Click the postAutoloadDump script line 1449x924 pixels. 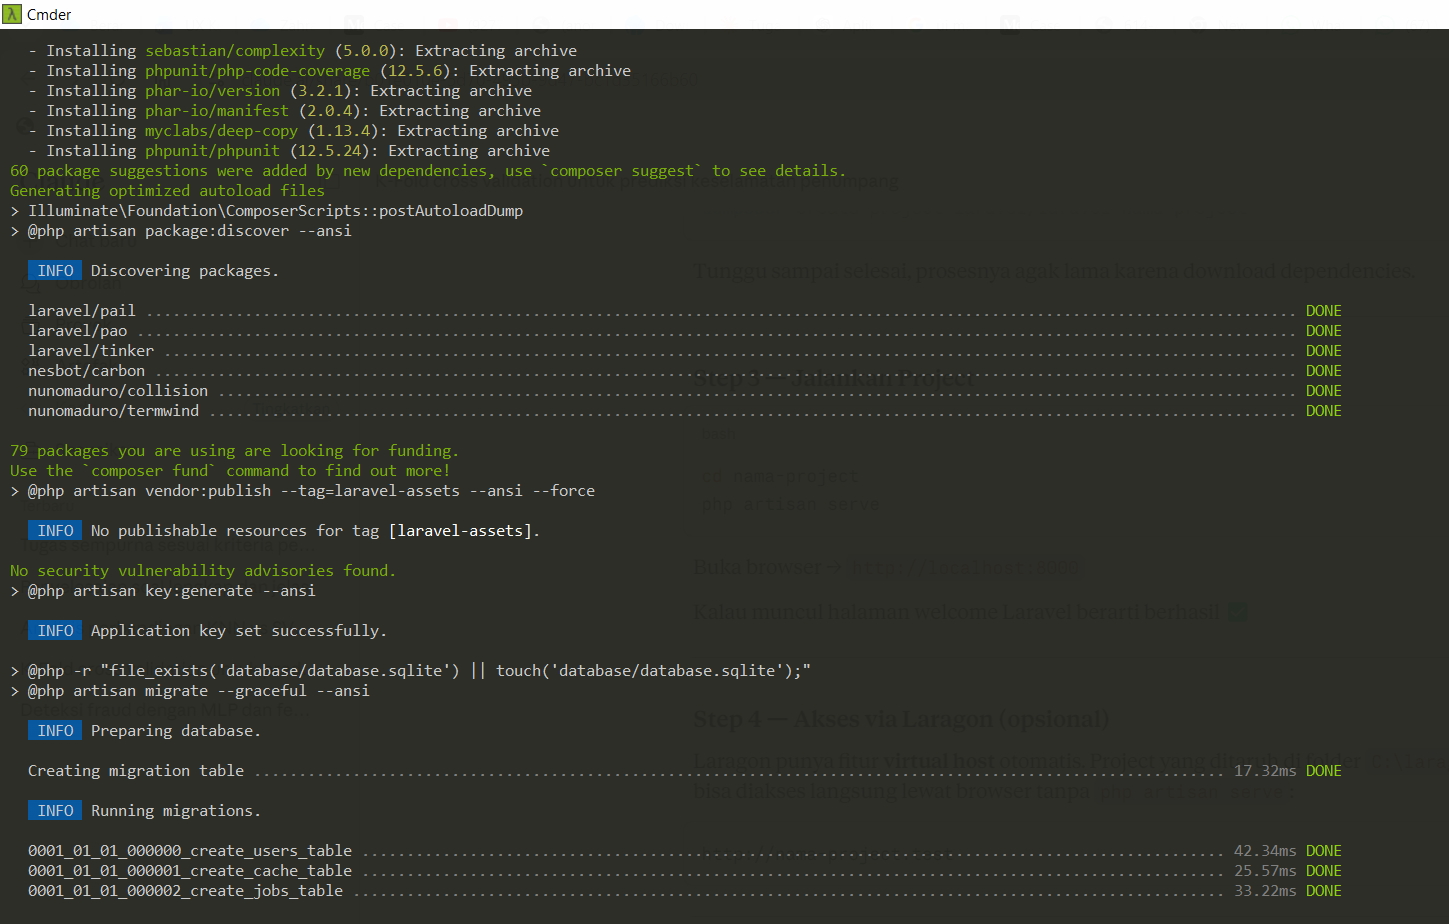coord(267,211)
